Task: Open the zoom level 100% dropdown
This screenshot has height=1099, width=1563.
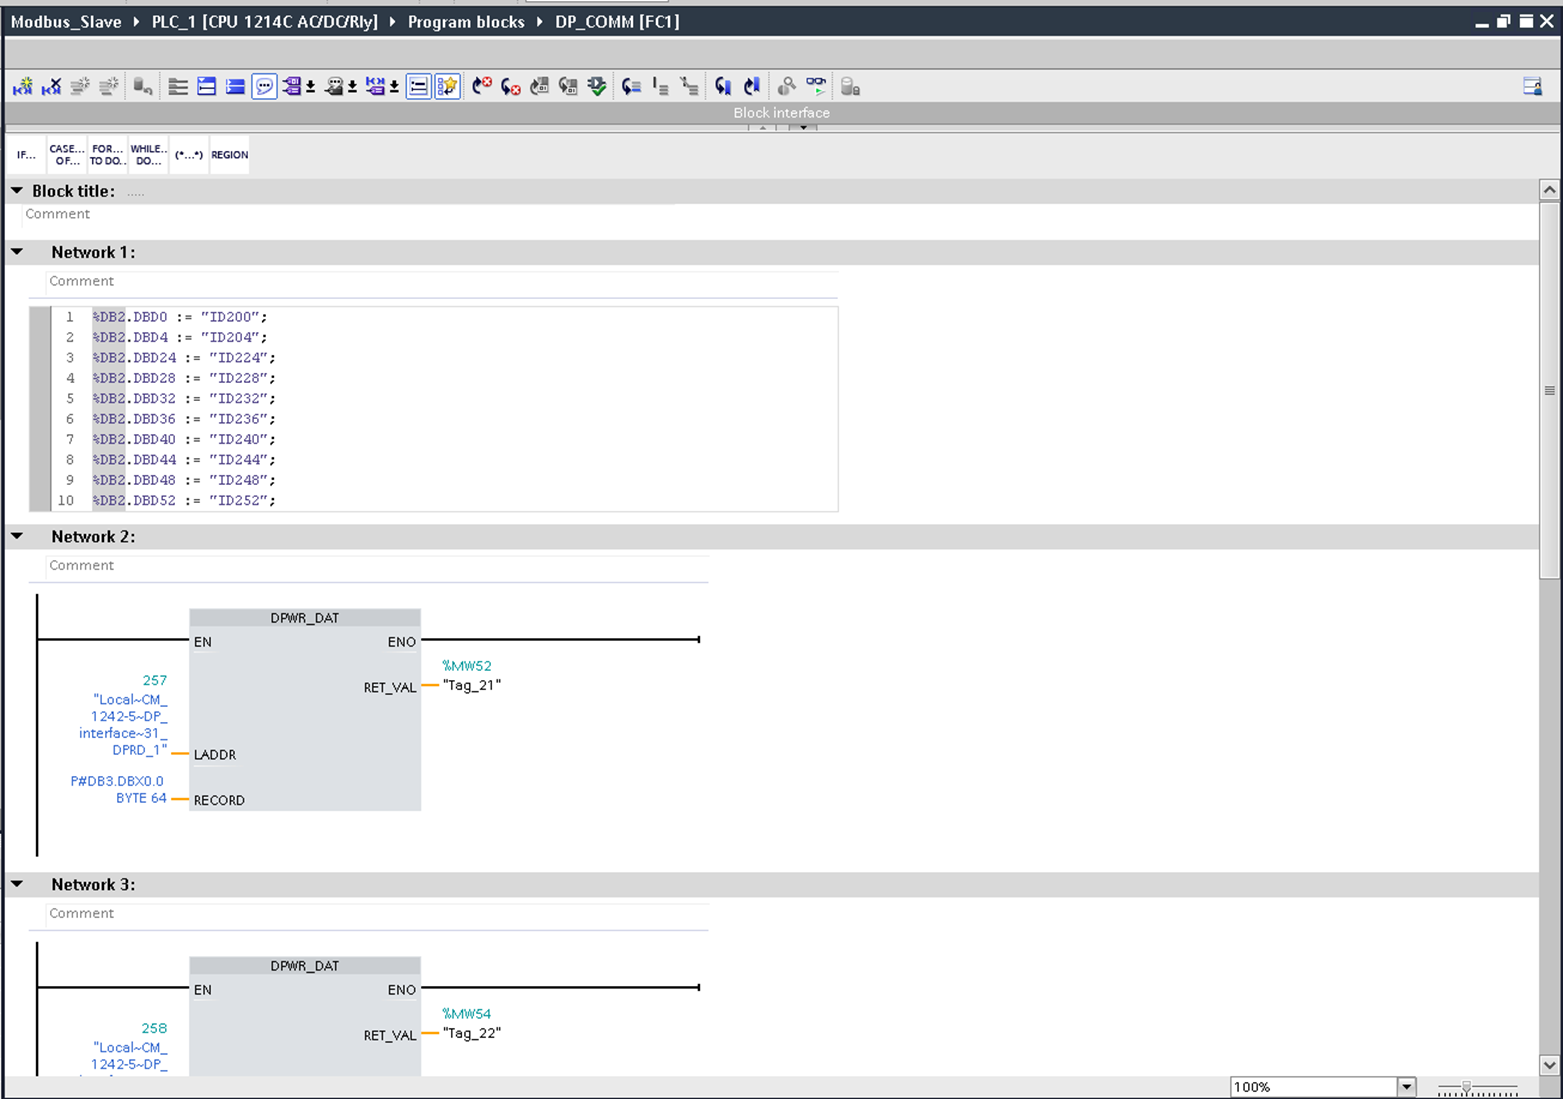Action: point(1407,1087)
